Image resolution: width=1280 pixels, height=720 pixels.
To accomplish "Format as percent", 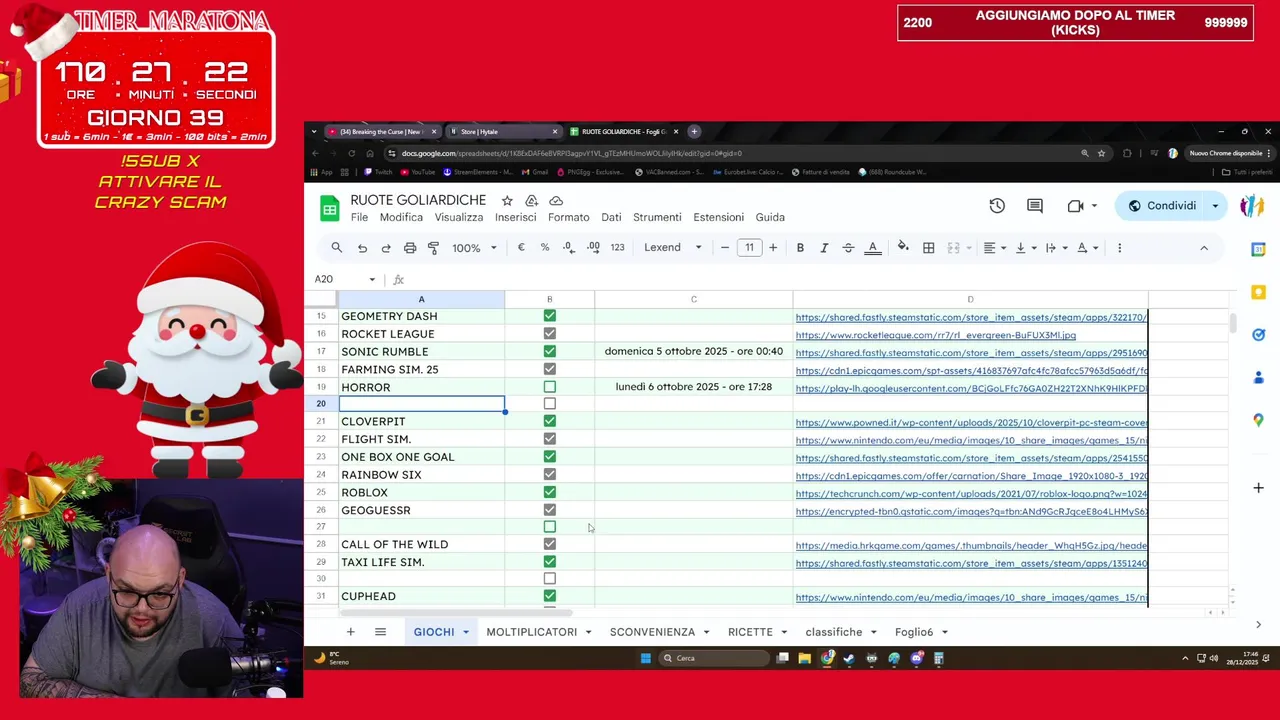I will [x=545, y=248].
